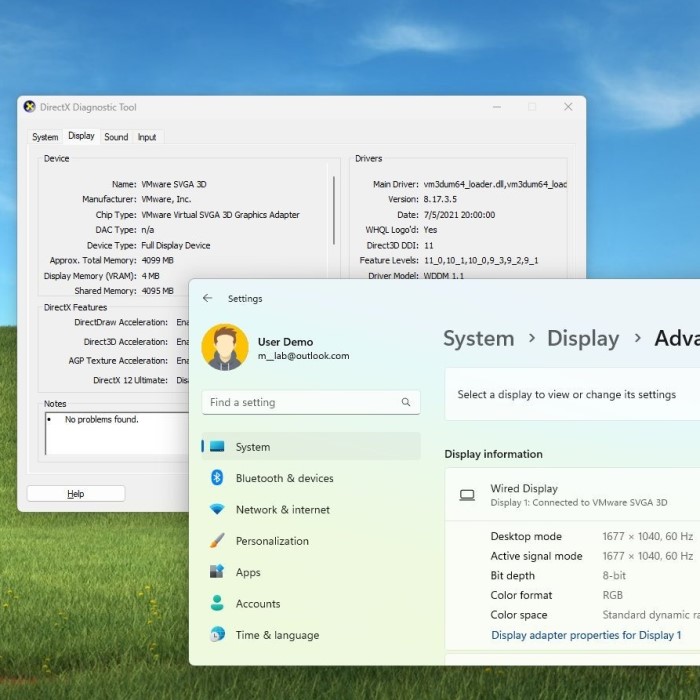Open Display adapter properties for Display 1
The width and height of the screenshot is (700, 700).
tap(586, 635)
